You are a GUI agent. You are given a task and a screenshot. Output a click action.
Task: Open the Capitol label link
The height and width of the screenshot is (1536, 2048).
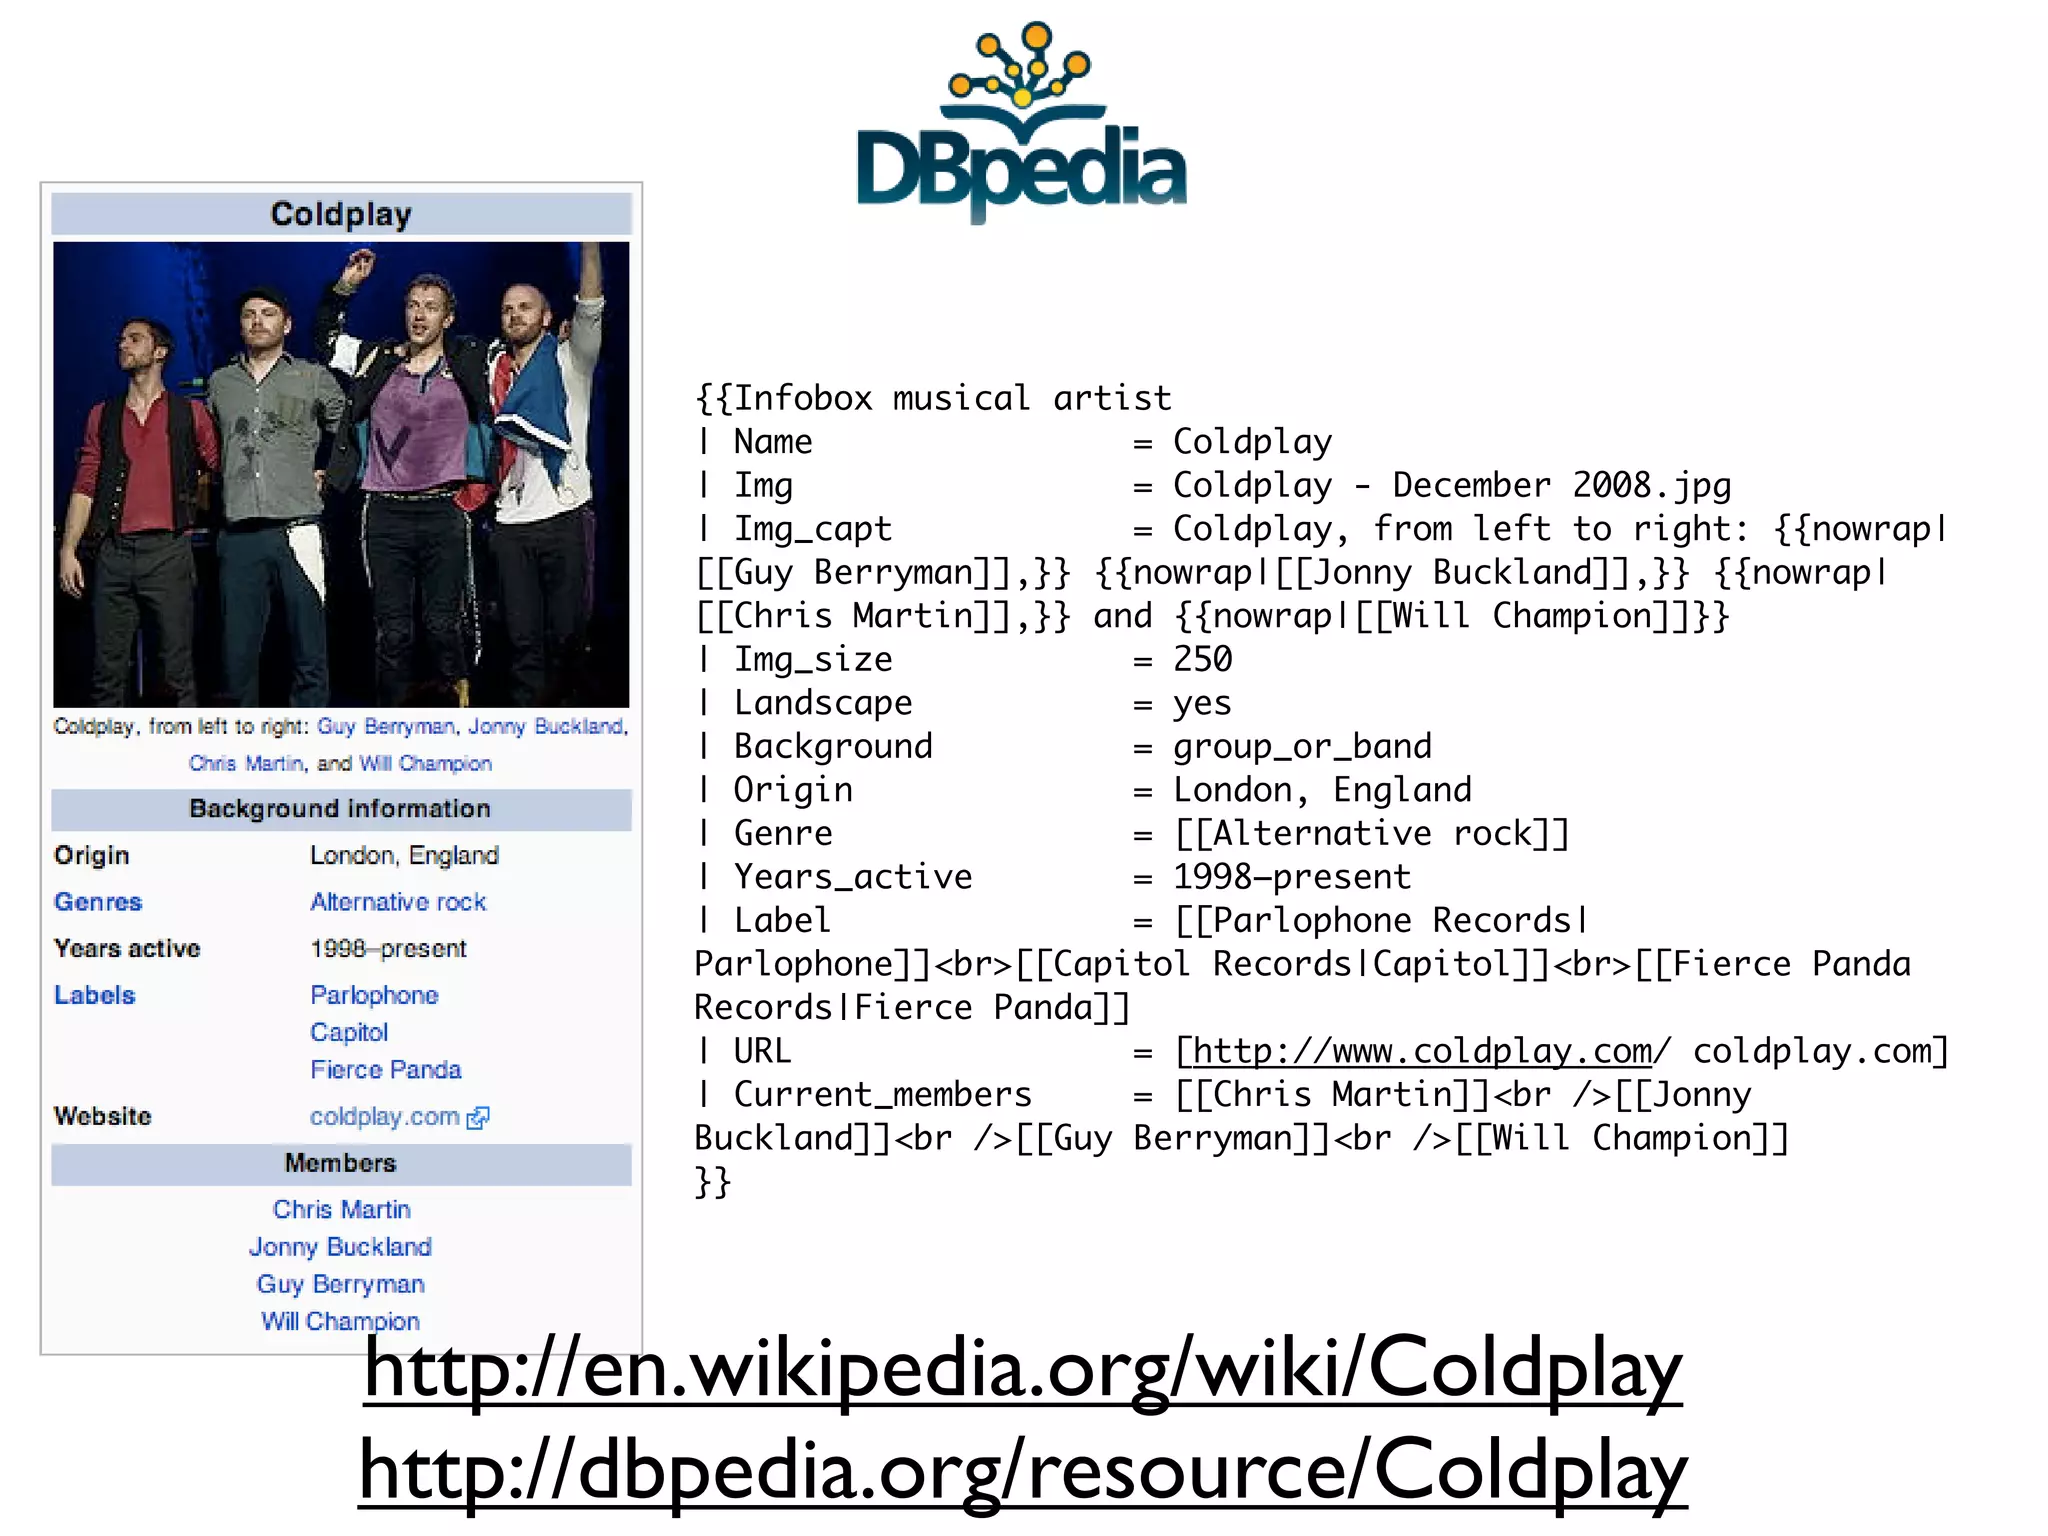click(349, 1032)
